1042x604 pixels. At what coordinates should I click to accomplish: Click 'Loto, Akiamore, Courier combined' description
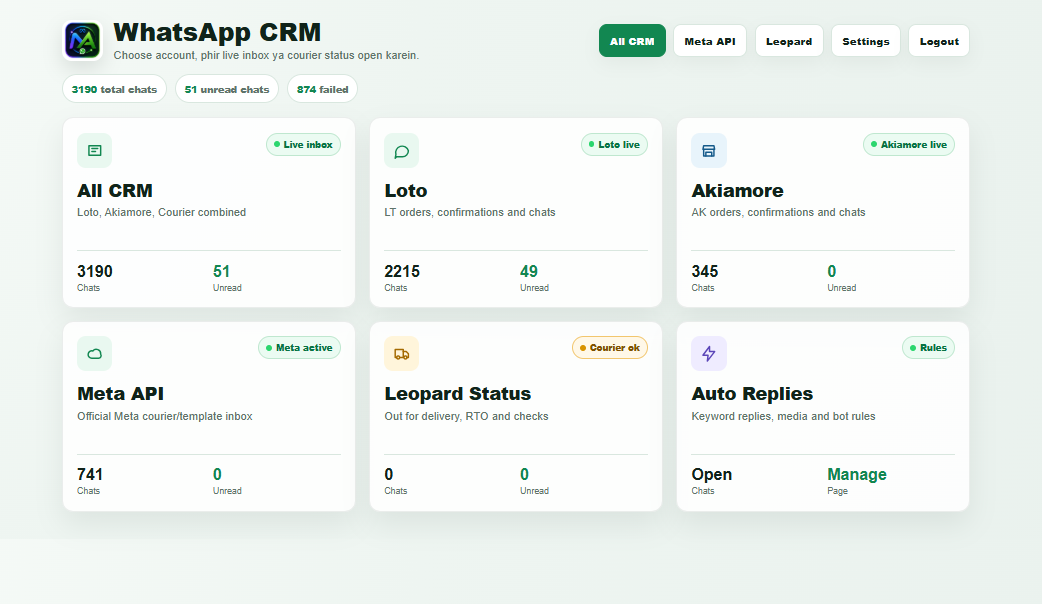click(161, 213)
